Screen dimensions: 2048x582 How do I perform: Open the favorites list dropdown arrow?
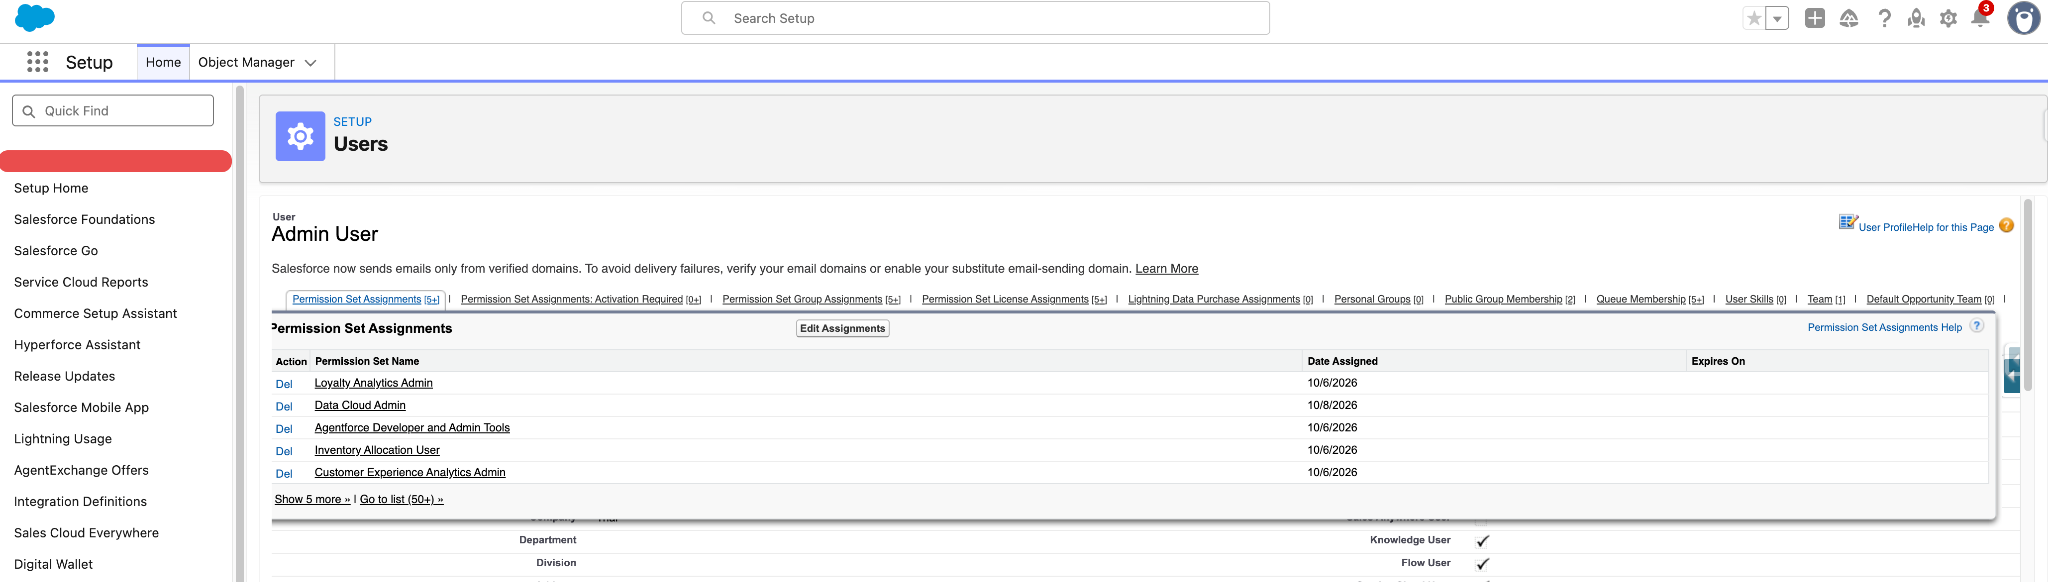coord(1777,18)
